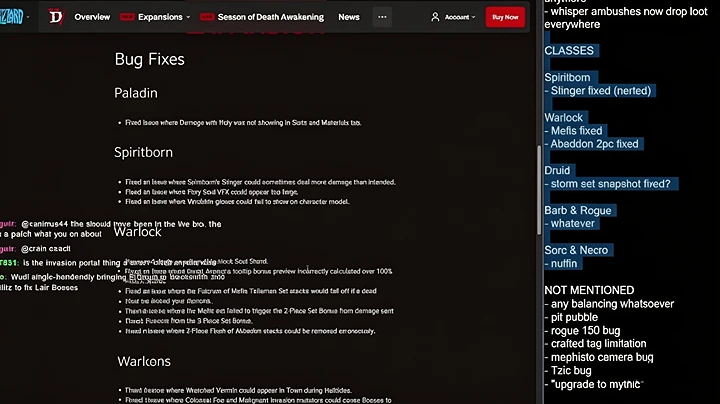Click the 'NOT MENTIONED' text in notes
This screenshot has width=720, height=404.
pyautogui.click(x=589, y=291)
